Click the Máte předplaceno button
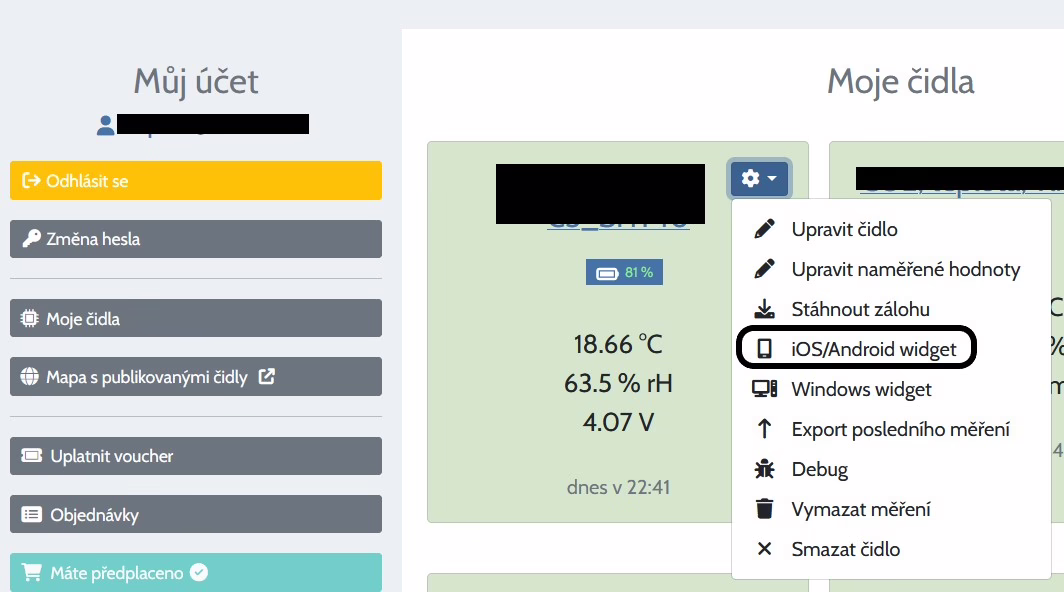Viewport: 1064px width, 592px height. click(x=196, y=573)
